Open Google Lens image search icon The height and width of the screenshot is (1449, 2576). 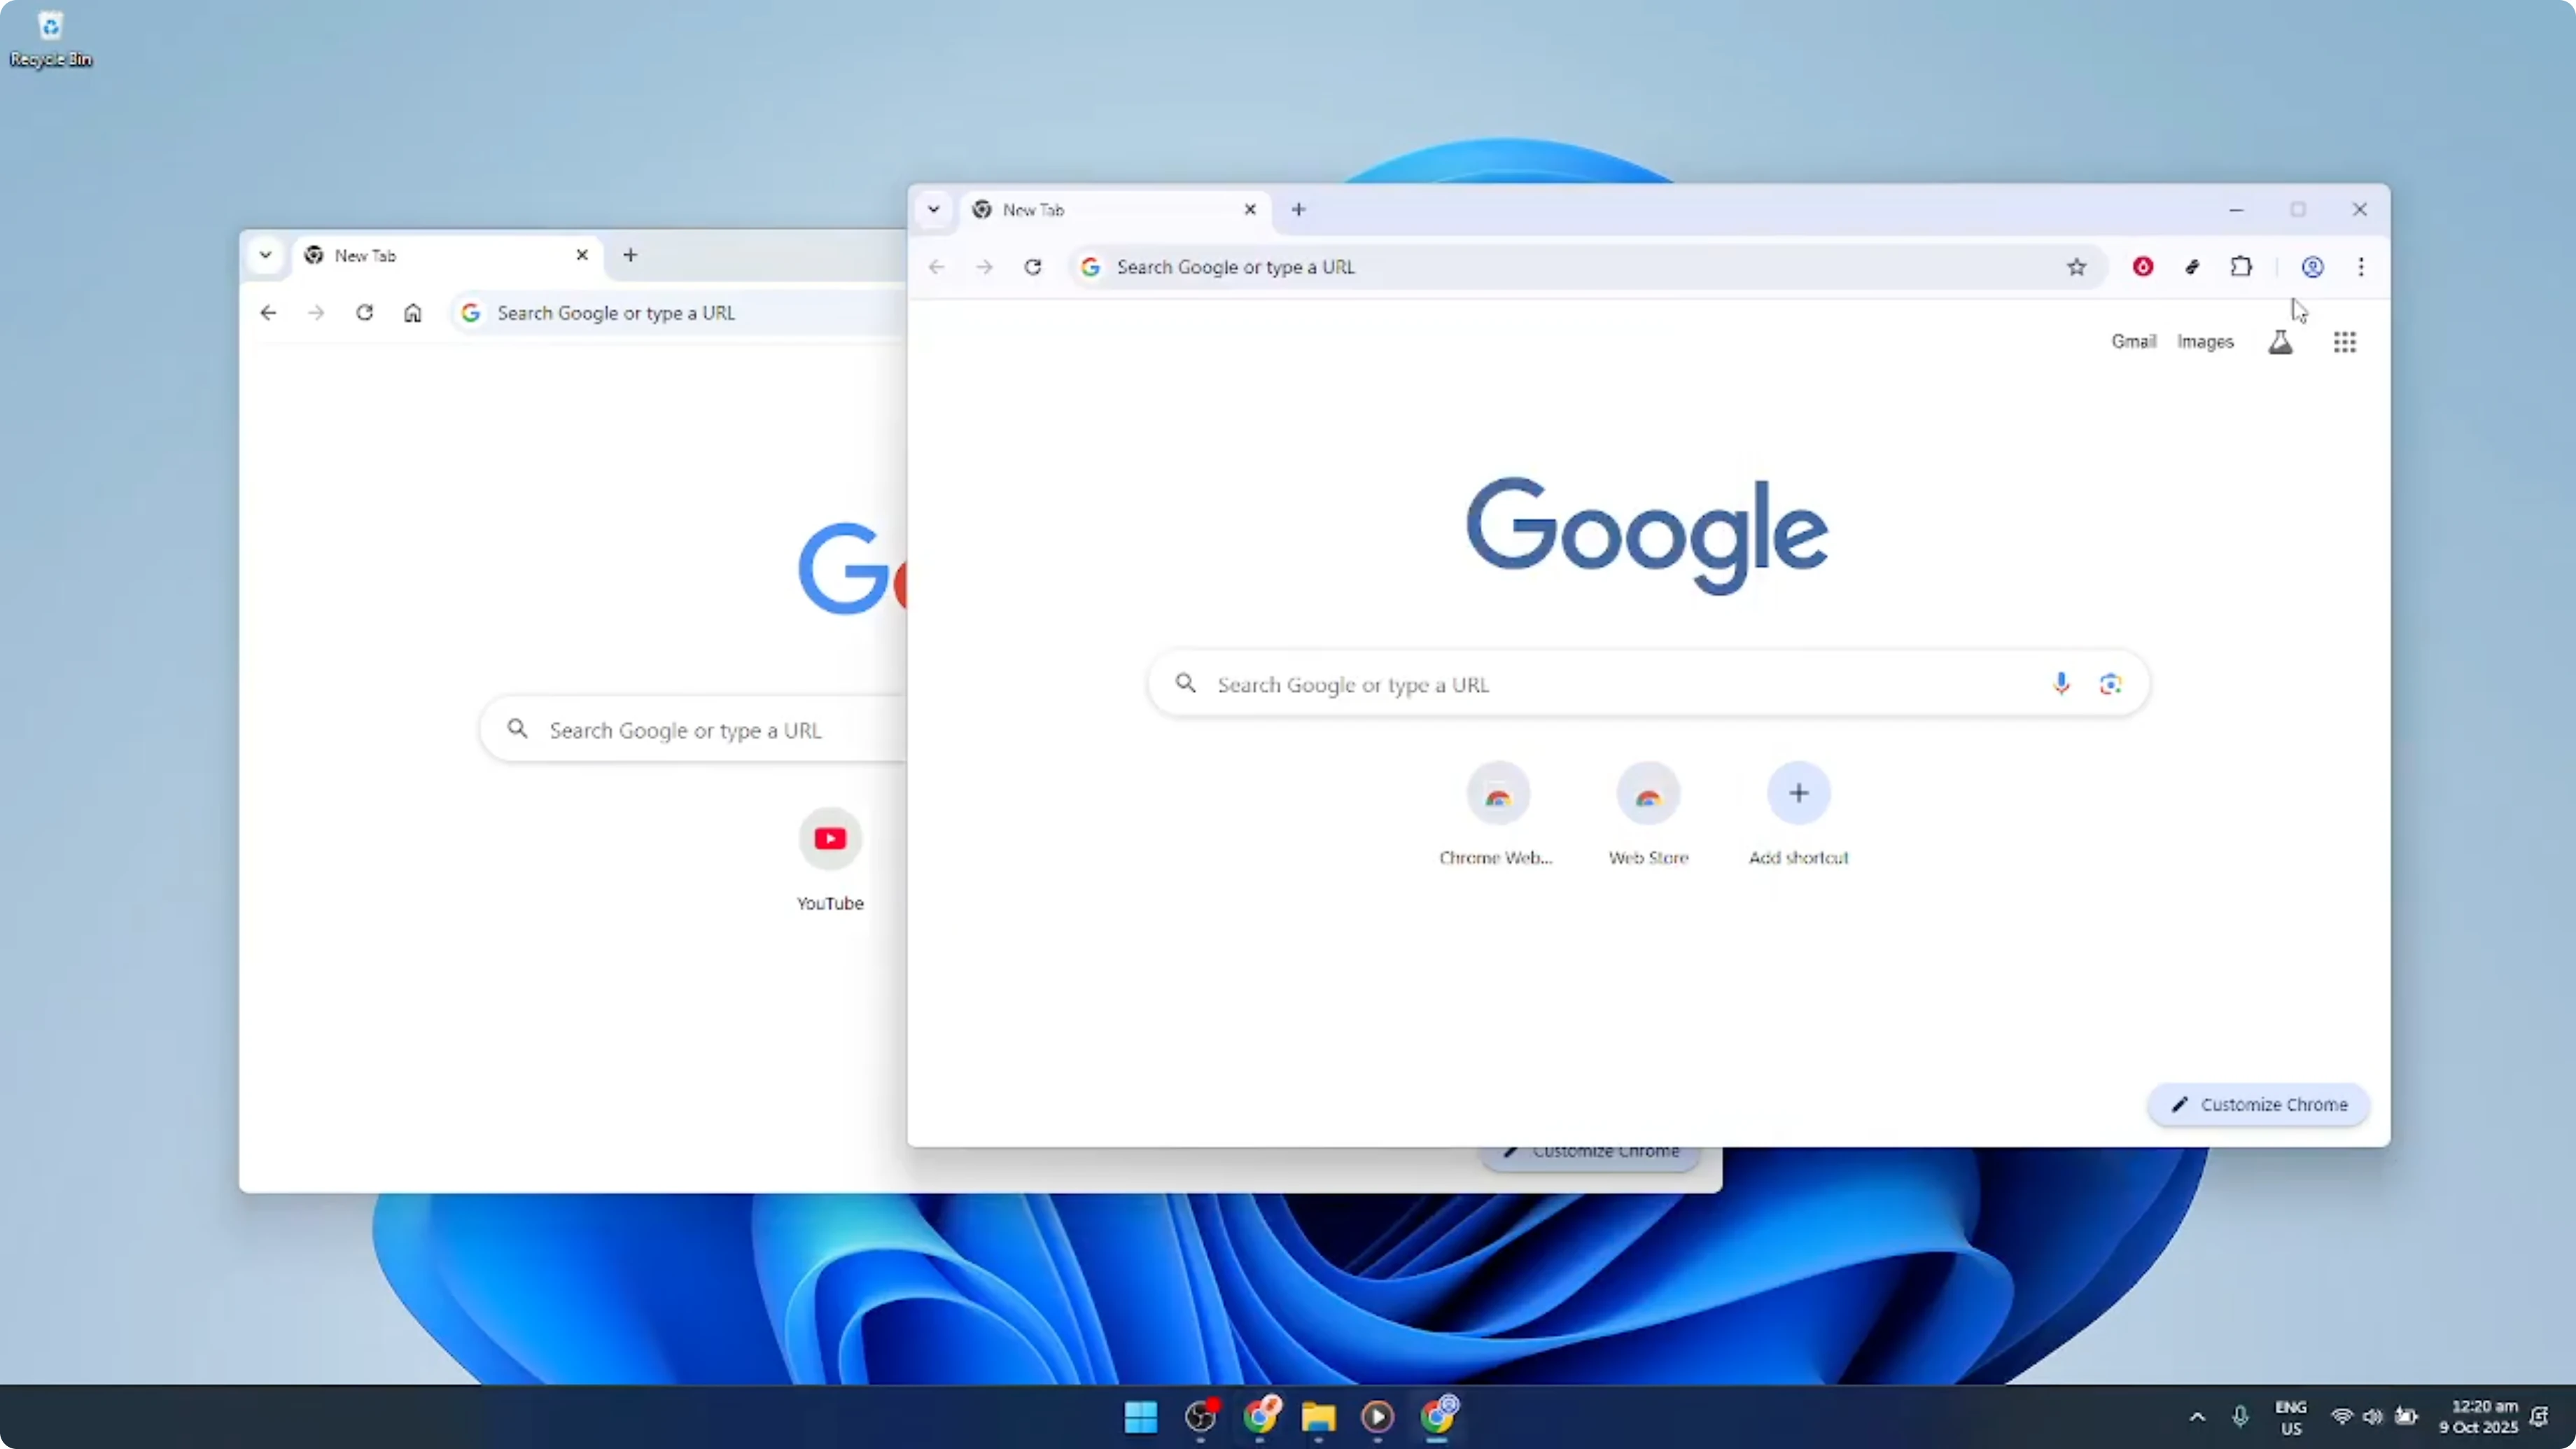tap(2110, 684)
